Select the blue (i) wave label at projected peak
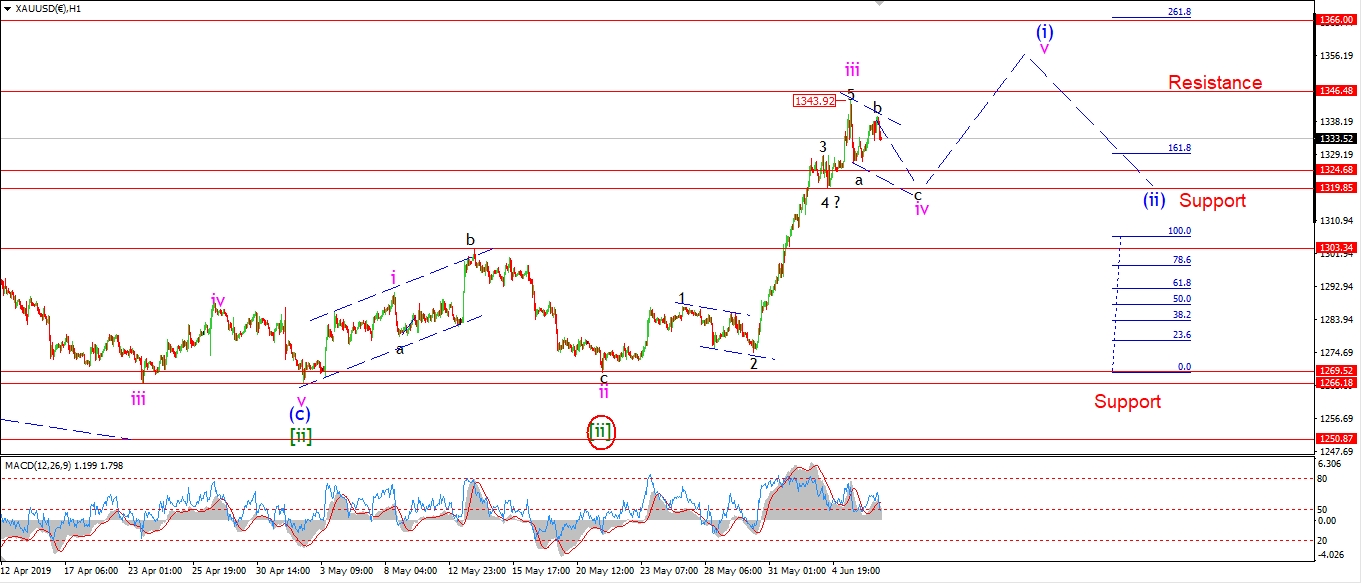The width and height of the screenshot is (1362, 583). click(x=1044, y=31)
